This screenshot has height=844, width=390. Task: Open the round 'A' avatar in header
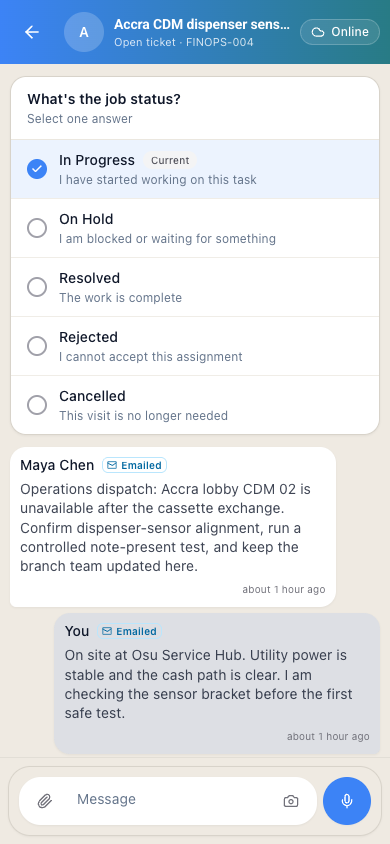(x=84, y=32)
